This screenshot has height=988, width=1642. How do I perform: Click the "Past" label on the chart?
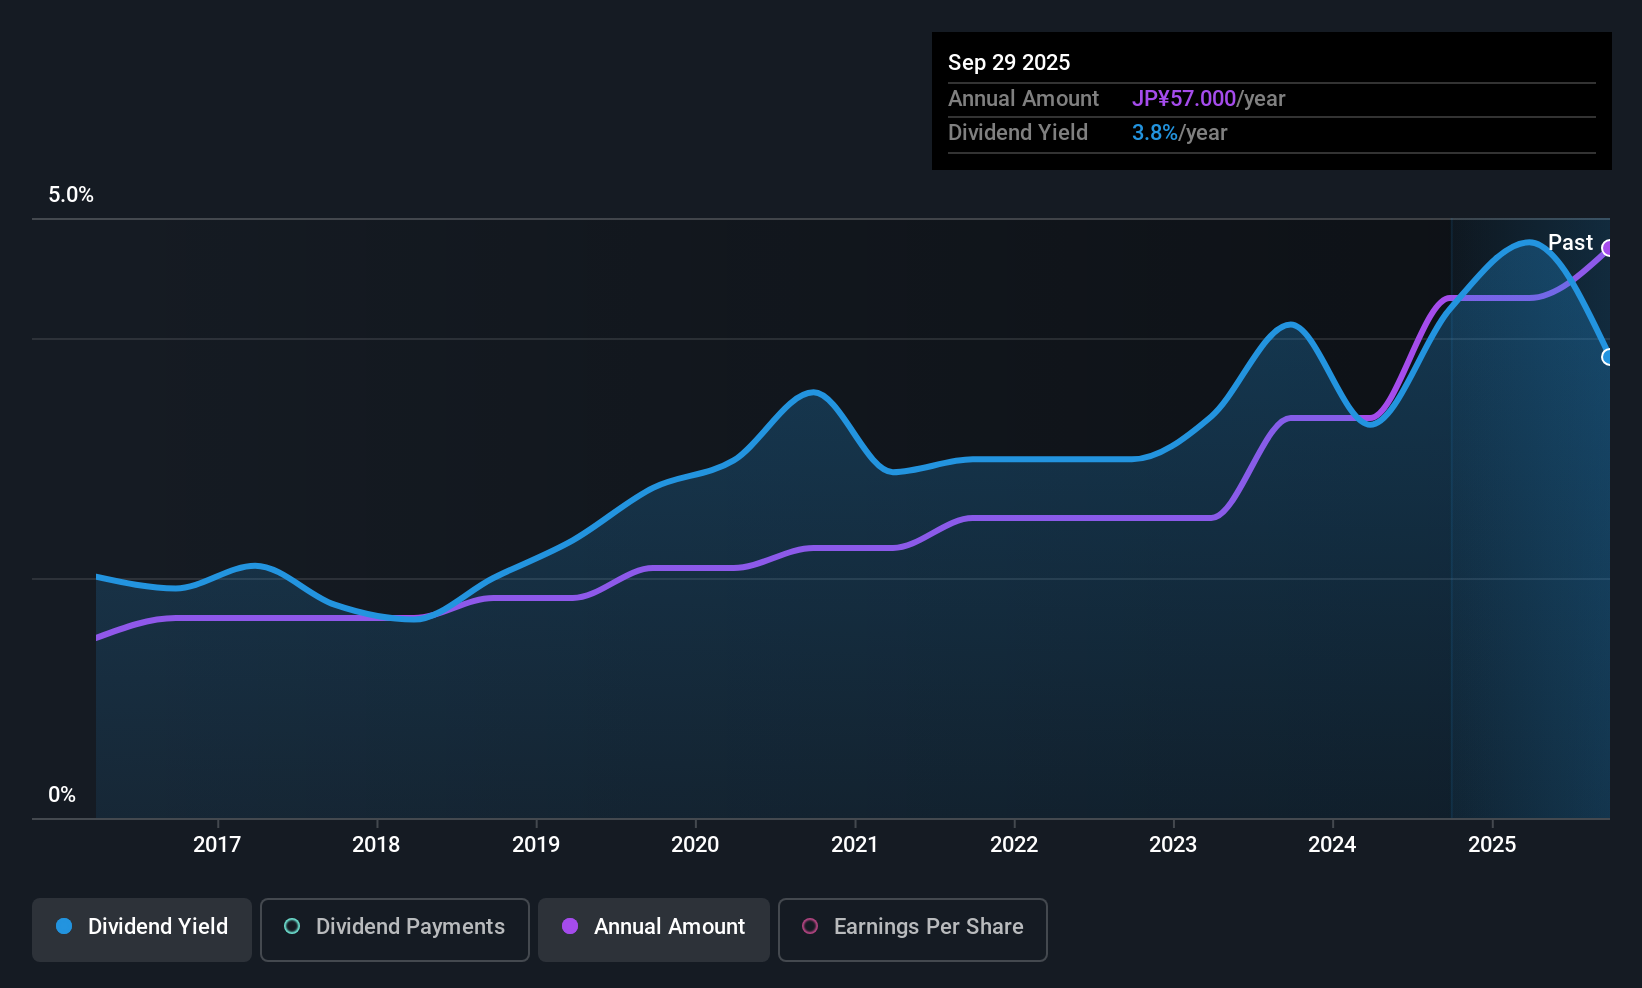click(x=1570, y=242)
